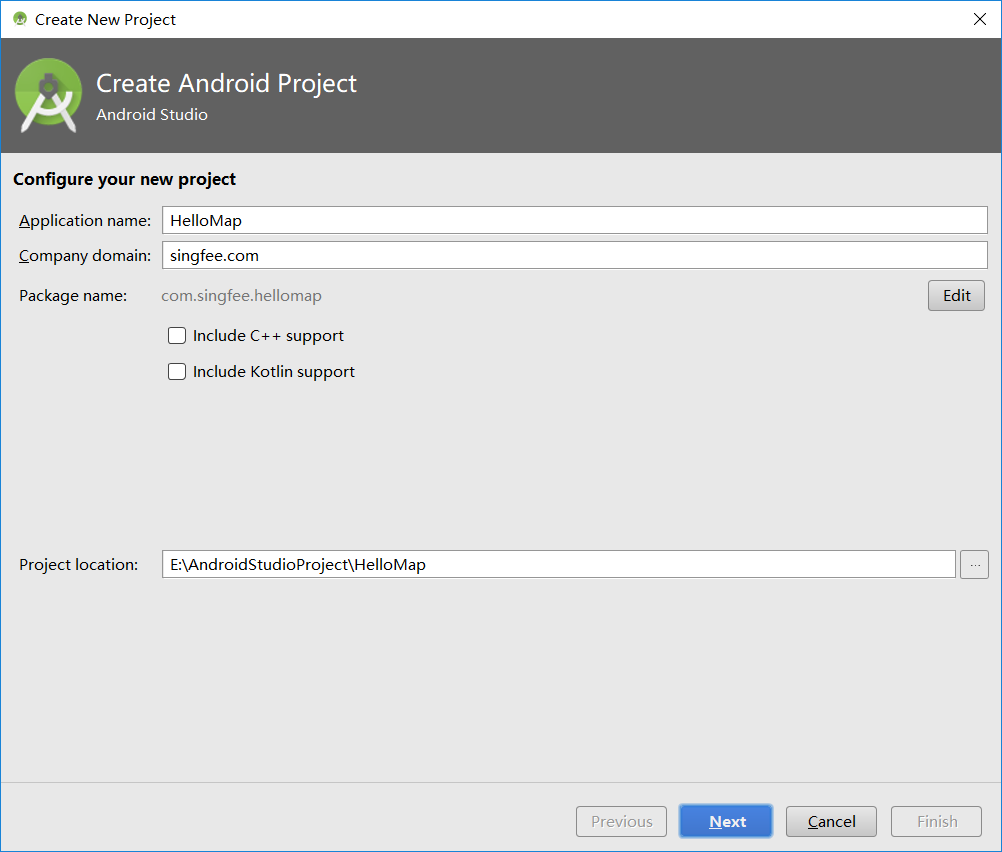Close the Create New Project dialog
The image size is (1002, 852).
[980, 19]
